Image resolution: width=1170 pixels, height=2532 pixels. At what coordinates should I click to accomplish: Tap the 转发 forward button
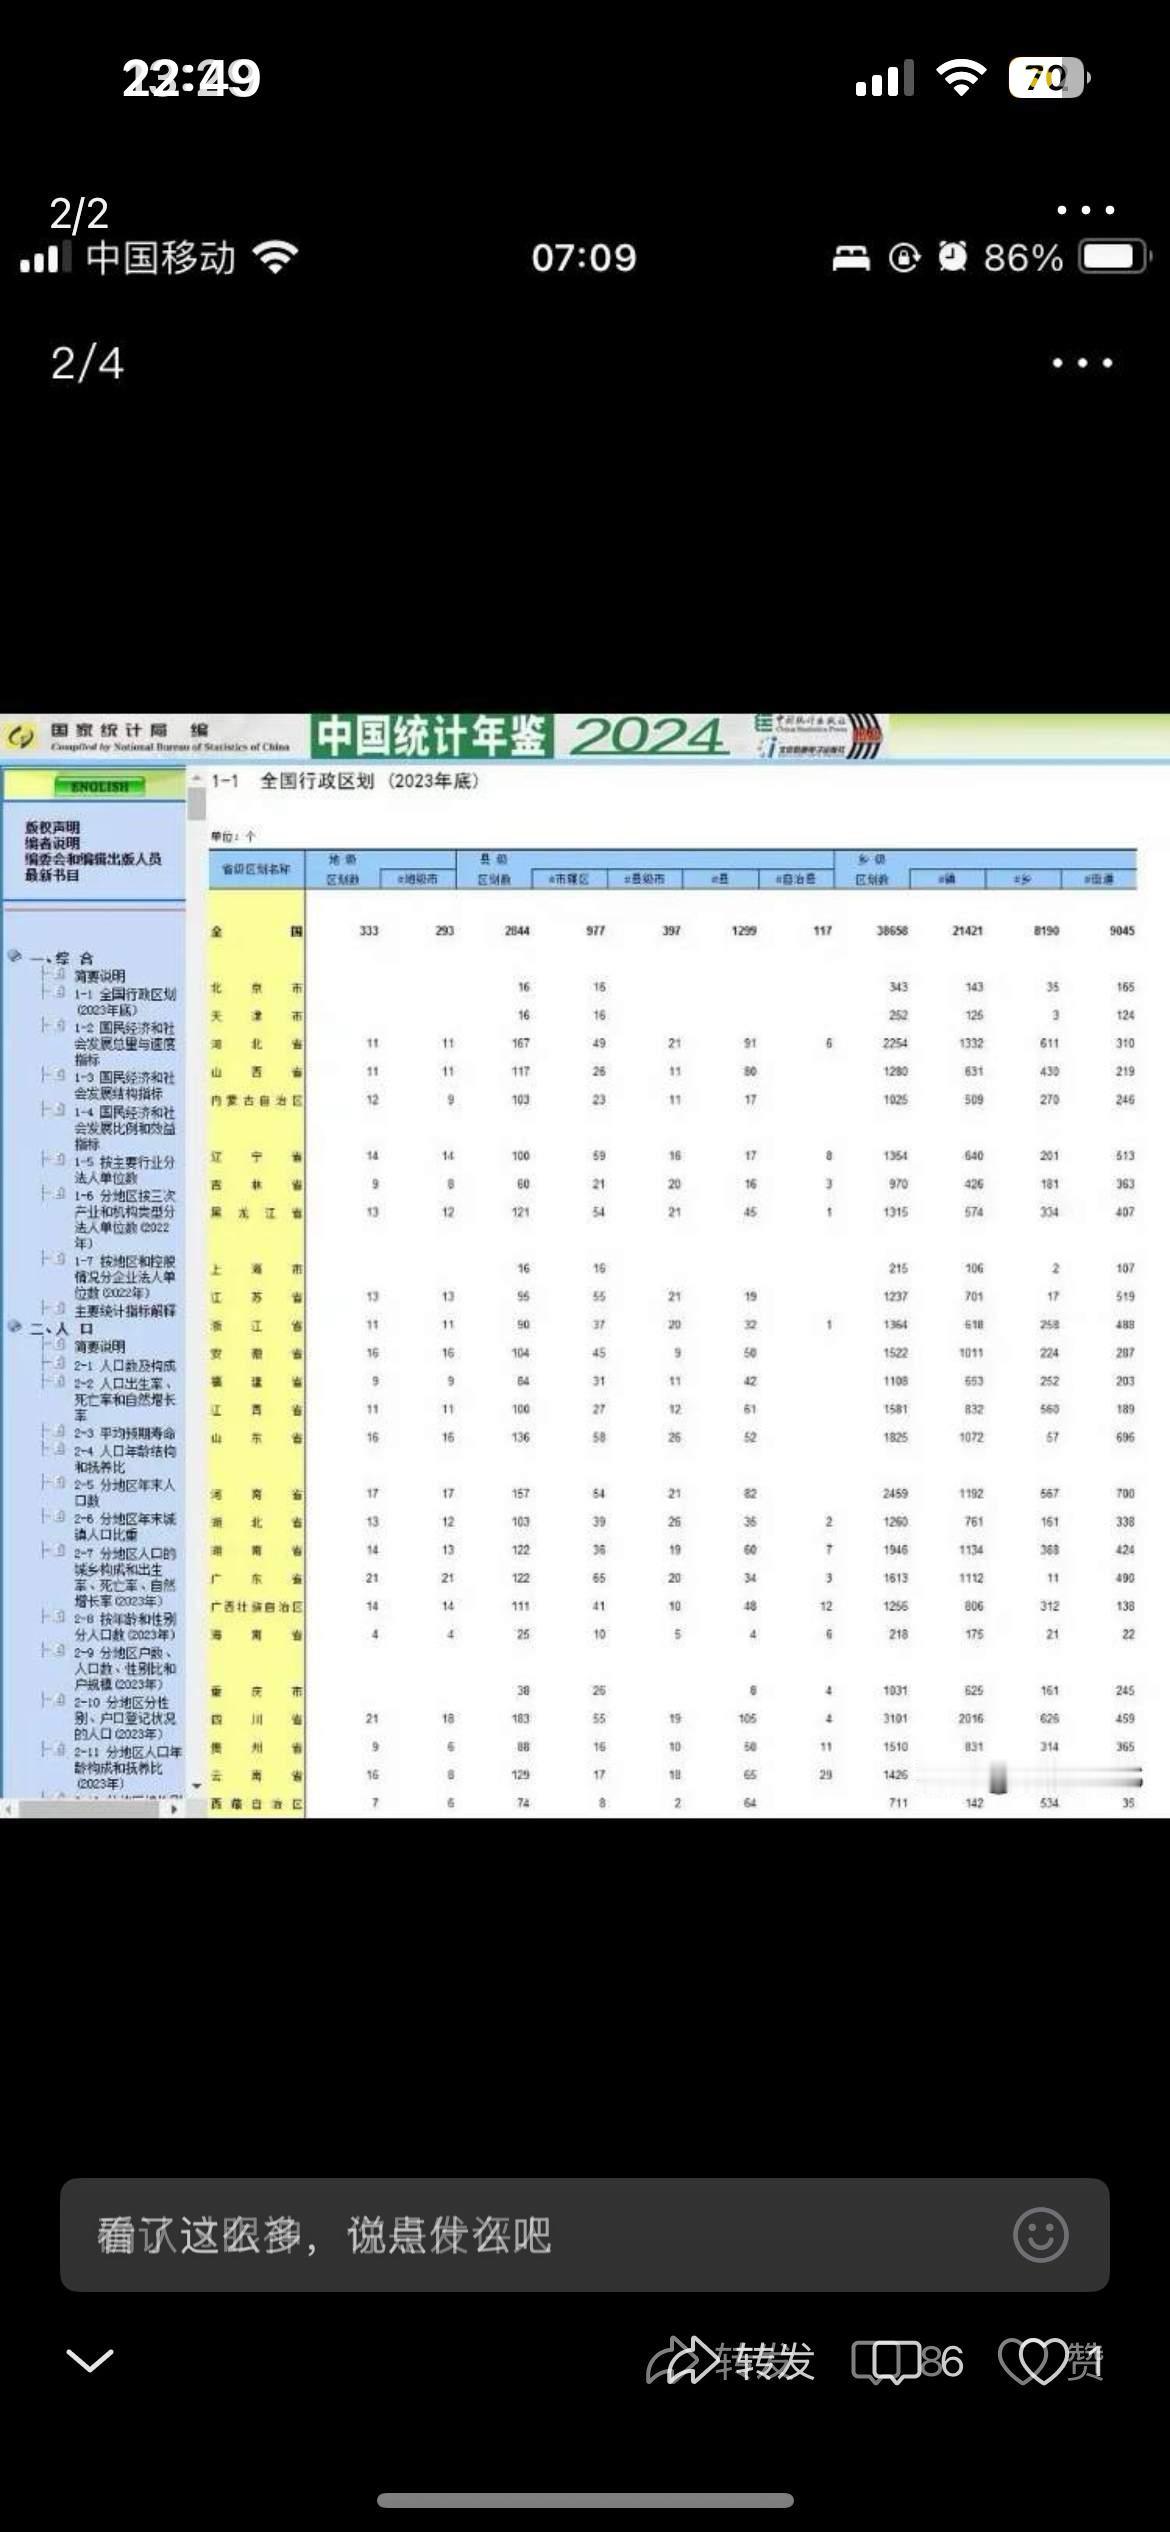tap(731, 2361)
